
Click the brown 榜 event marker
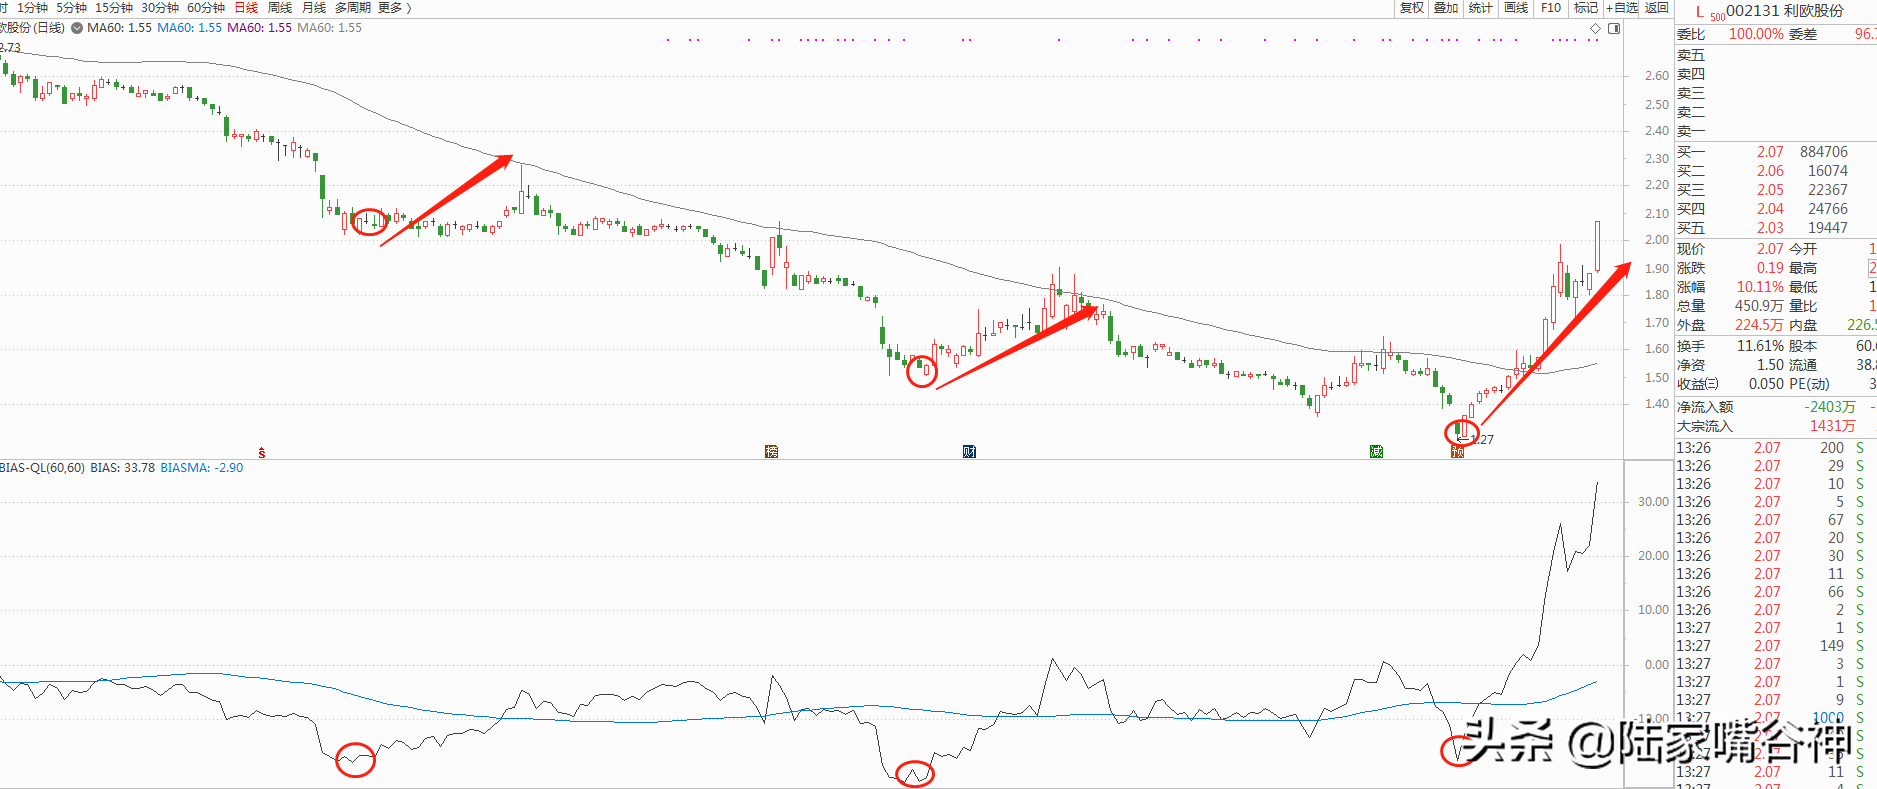coord(771,452)
